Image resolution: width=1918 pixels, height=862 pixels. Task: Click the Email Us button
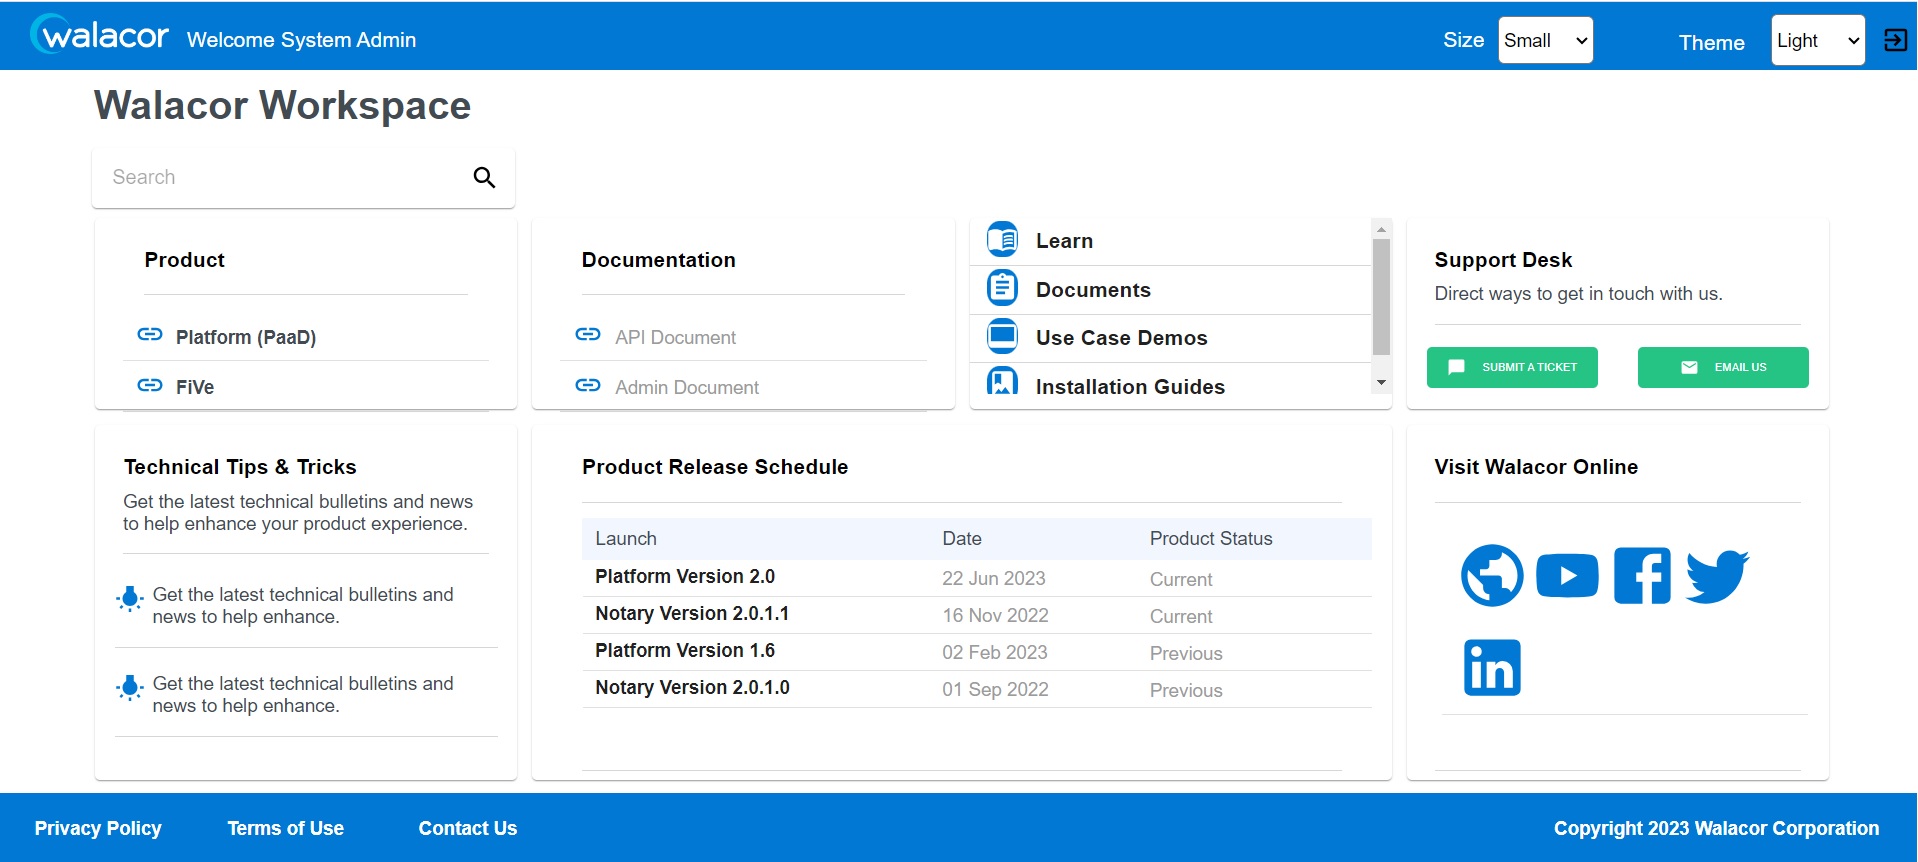(1723, 367)
